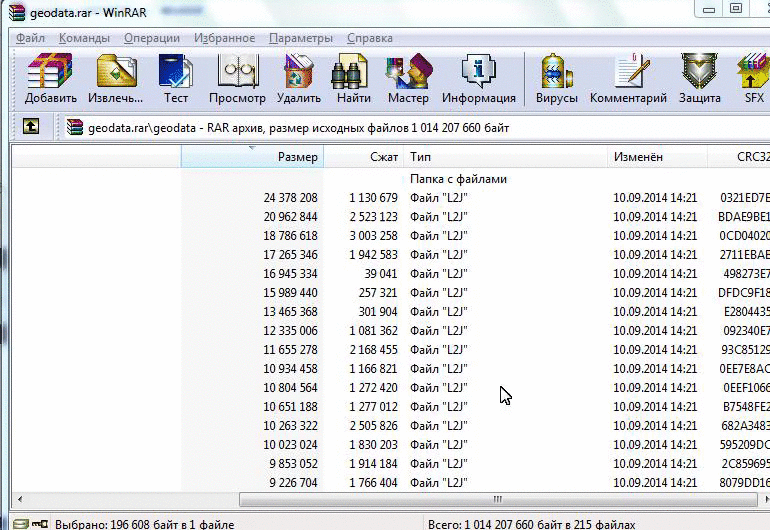
Task: Click the disk icon in status bar
Action: pyautogui.click(x=21, y=524)
